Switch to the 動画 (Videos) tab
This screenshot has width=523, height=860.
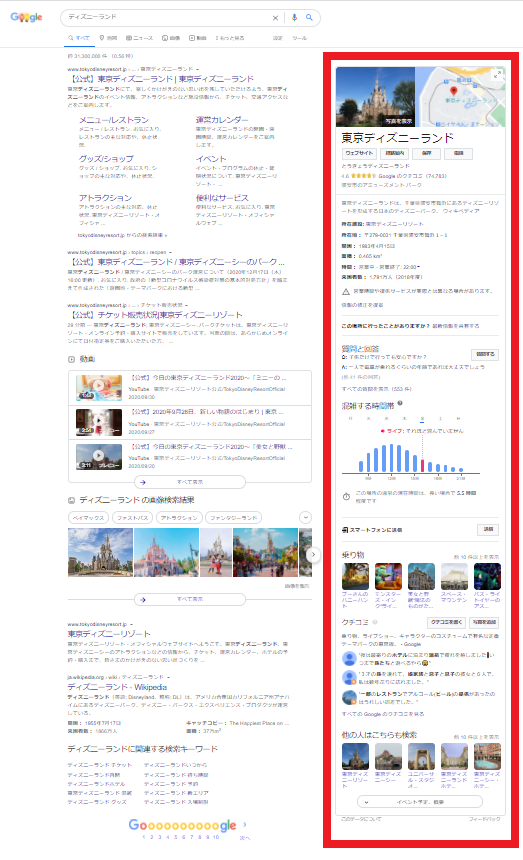pyautogui.click(x=198, y=38)
